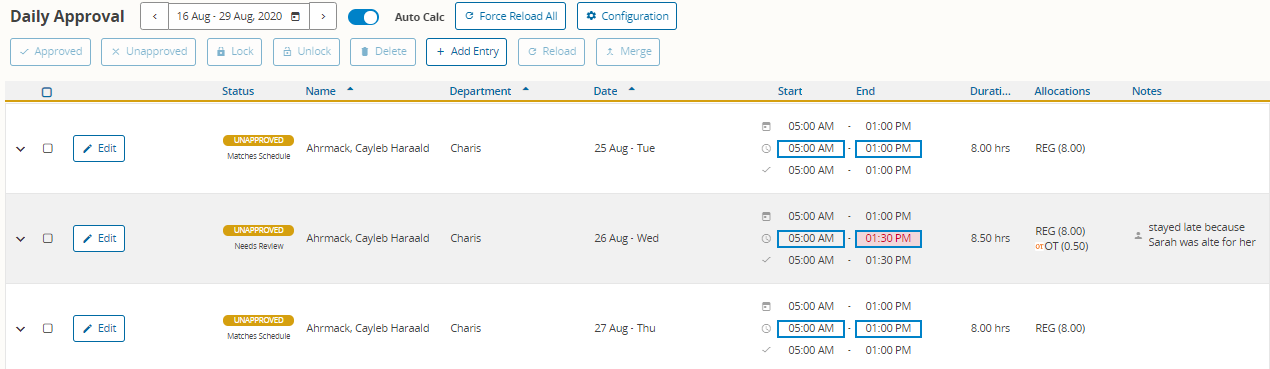This screenshot has height=369, width=1270.
Task: Click Force Reload All button
Action: [511, 16]
